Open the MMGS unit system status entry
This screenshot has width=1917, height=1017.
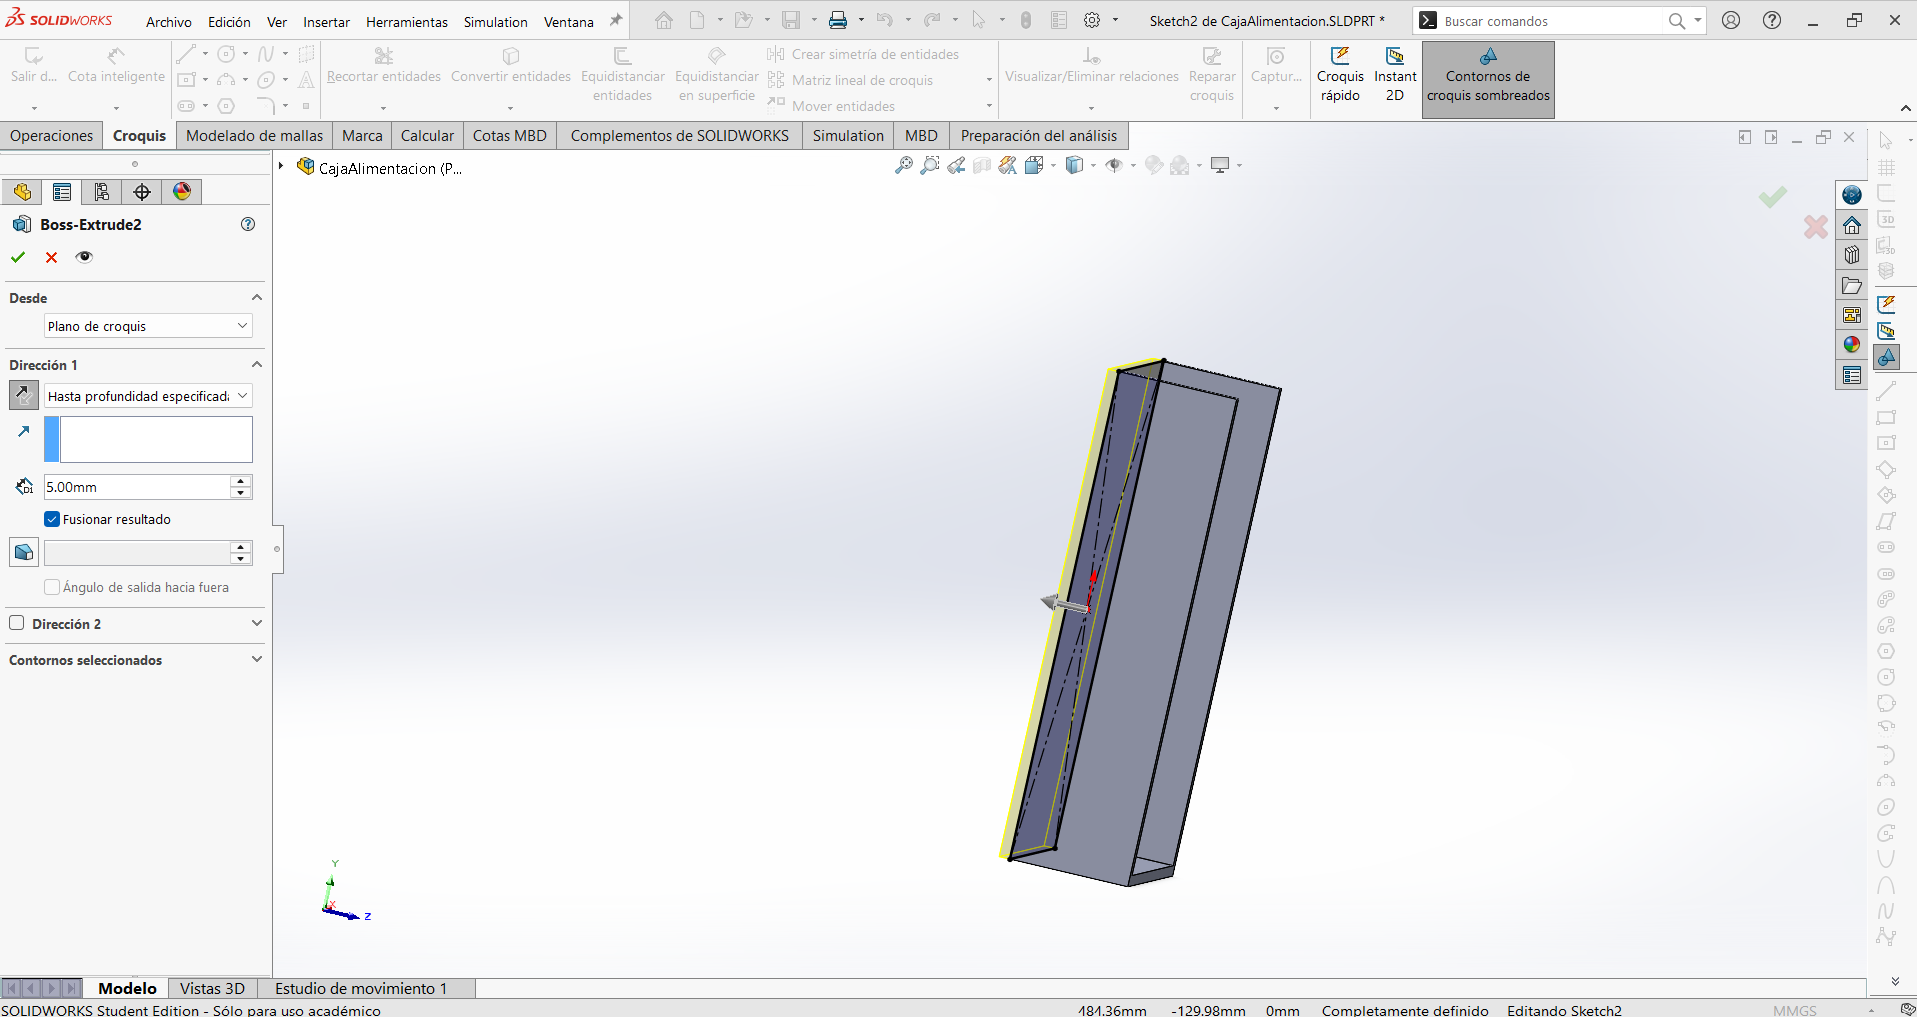(1795, 1010)
